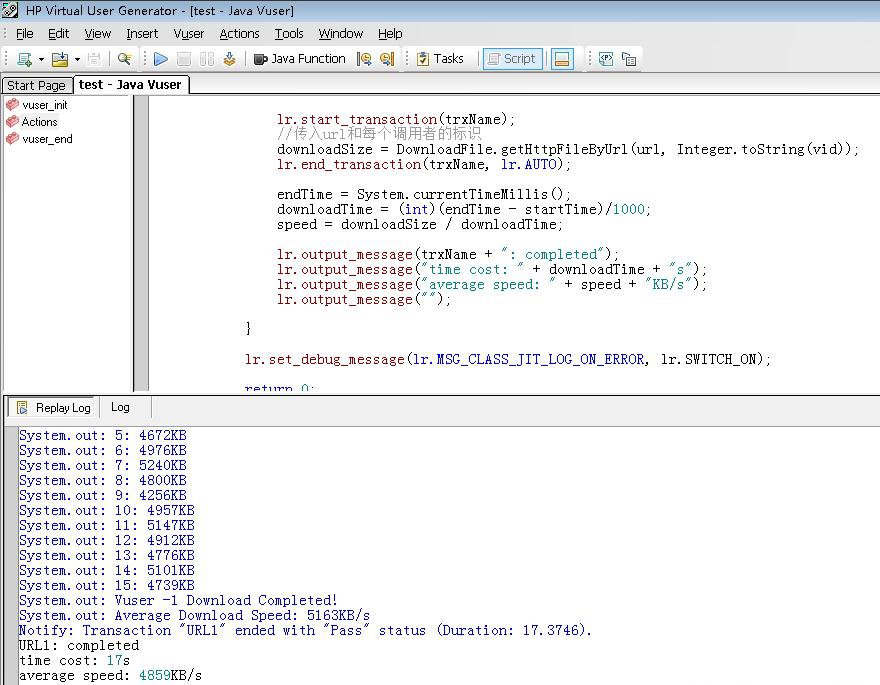Select vuser_init in the script tree
The image size is (880, 685).
tap(44, 105)
